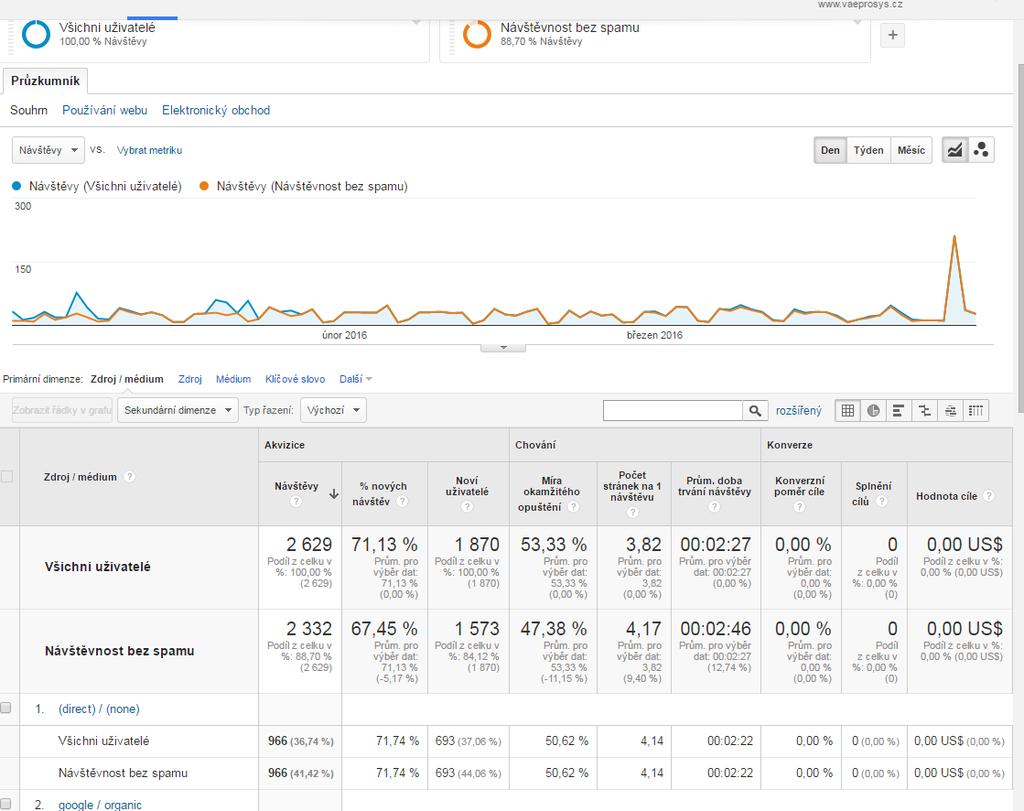Click the blue Všichni uživatelé segment donut icon

pyautogui.click(x=36, y=34)
